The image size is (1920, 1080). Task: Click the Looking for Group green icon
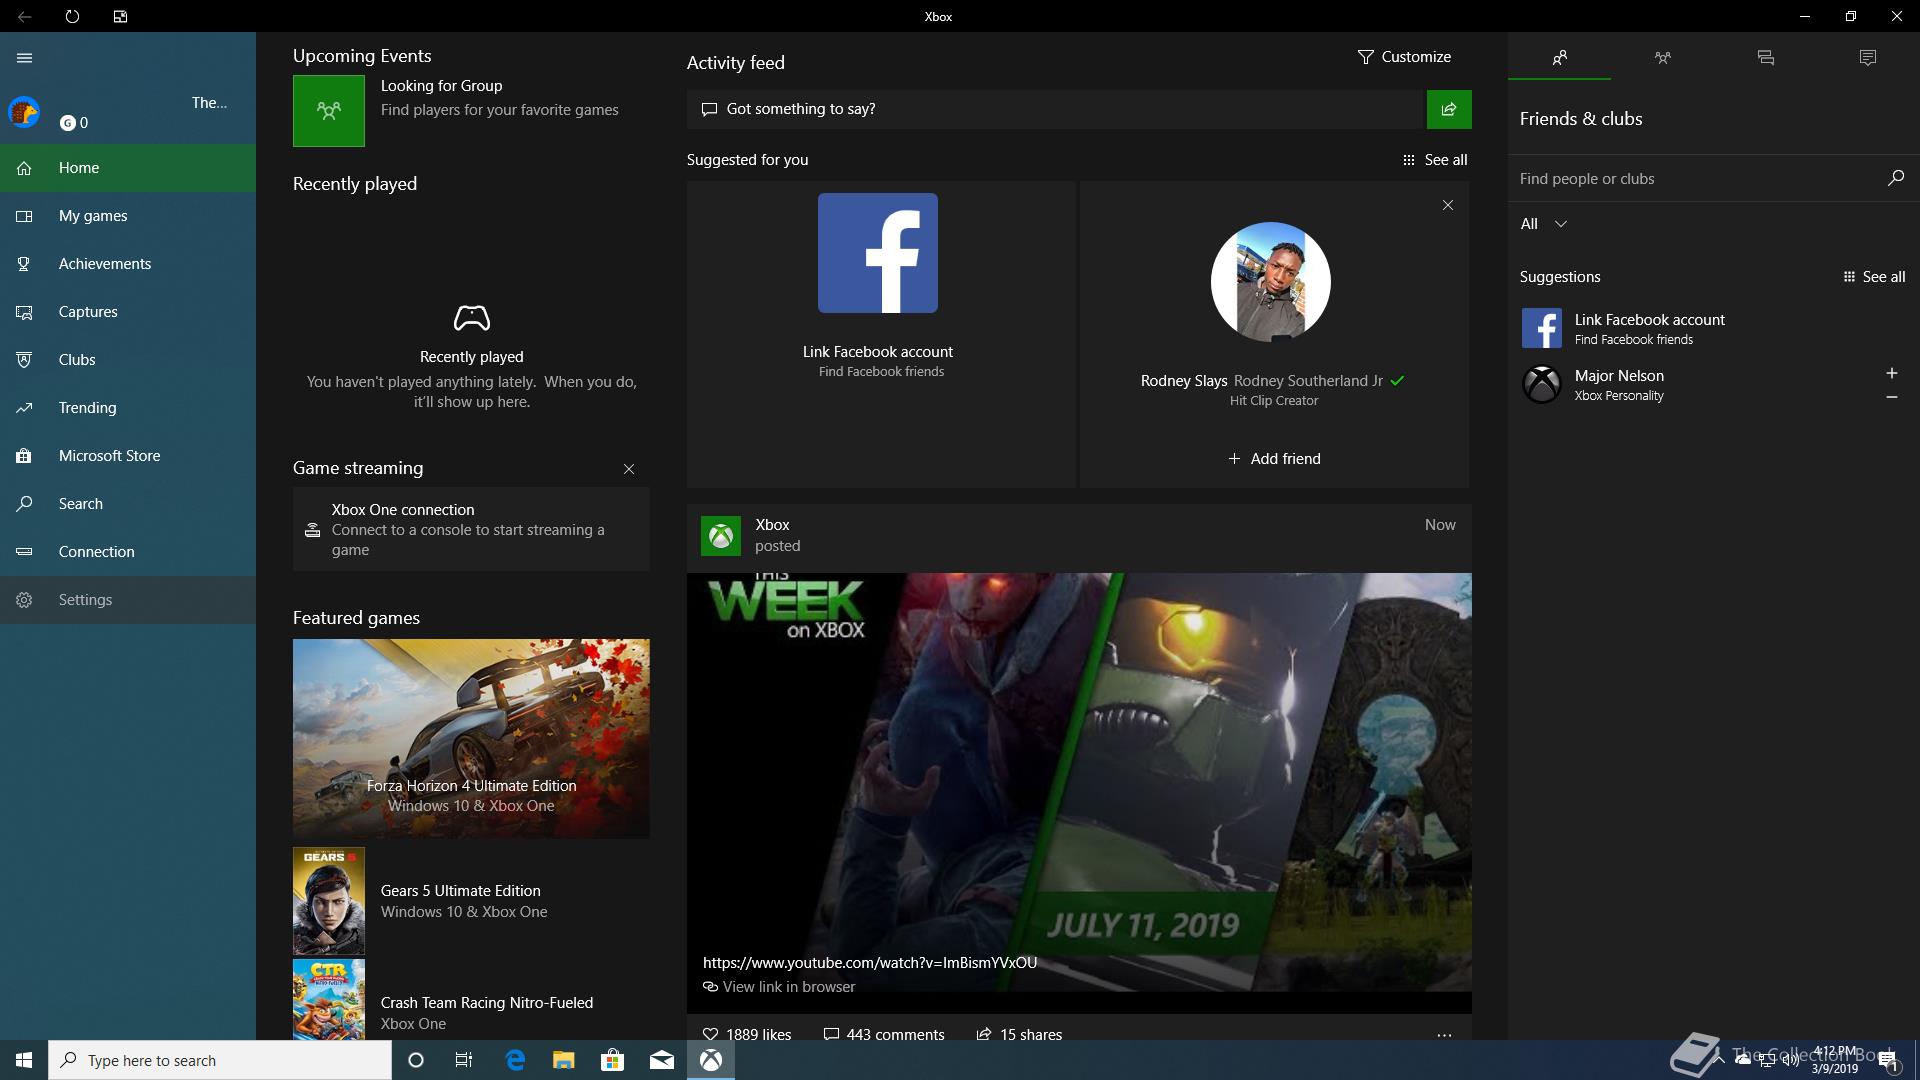[x=329, y=111]
